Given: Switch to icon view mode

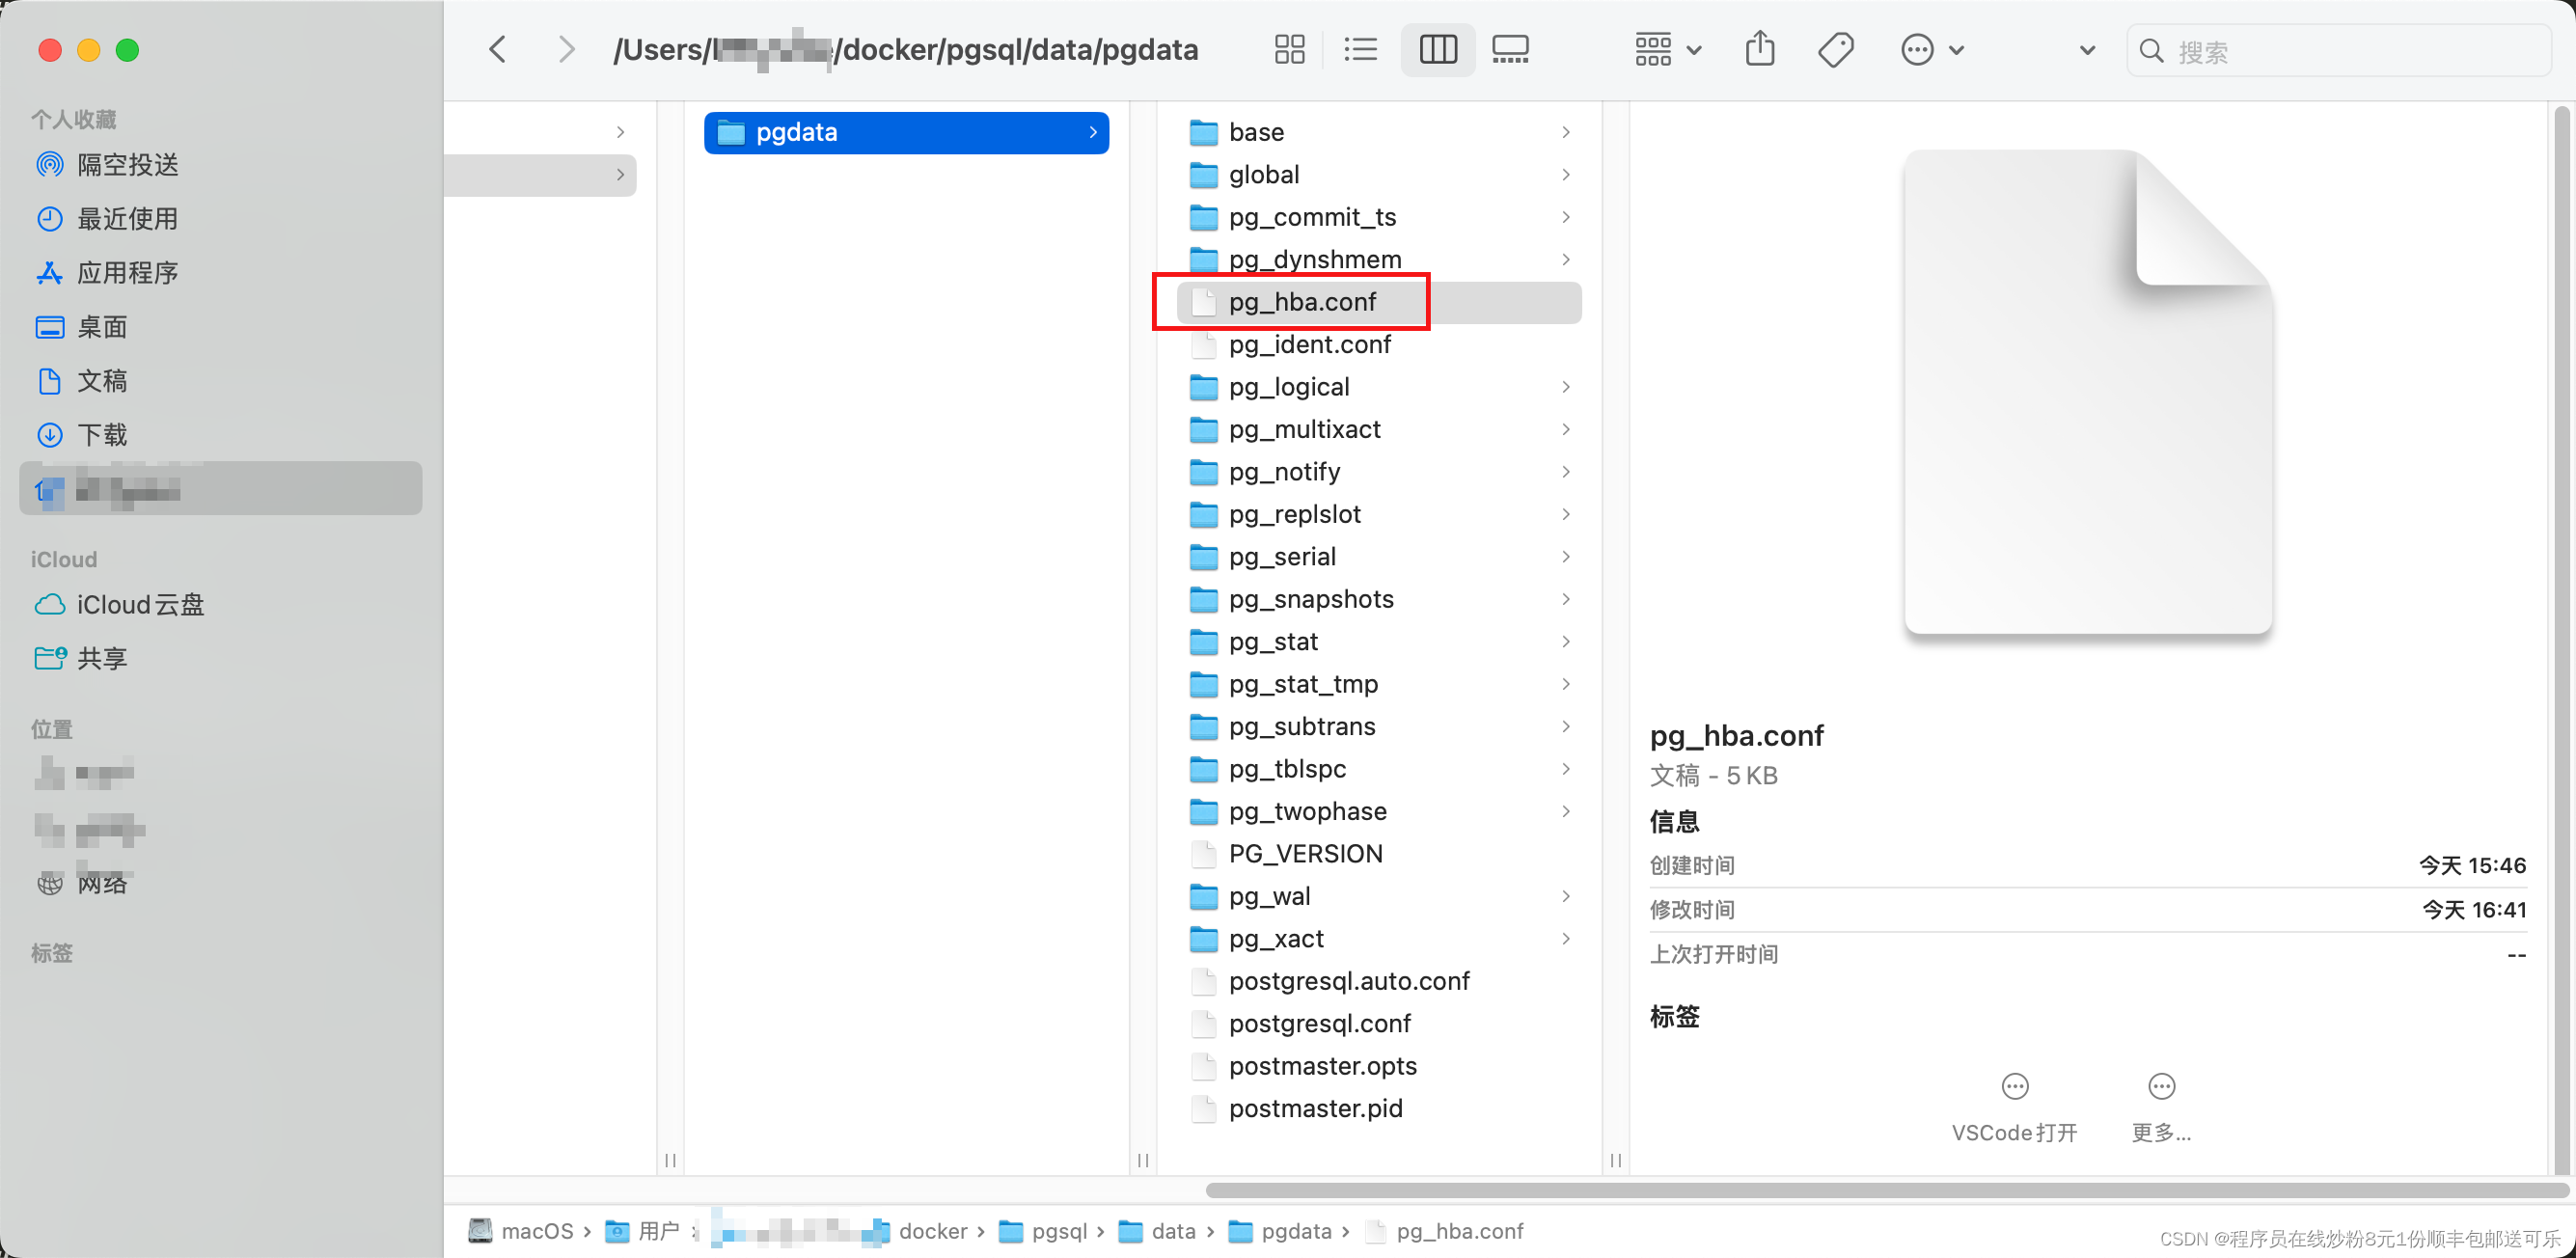Looking at the screenshot, I should click(x=1289, y=48).
